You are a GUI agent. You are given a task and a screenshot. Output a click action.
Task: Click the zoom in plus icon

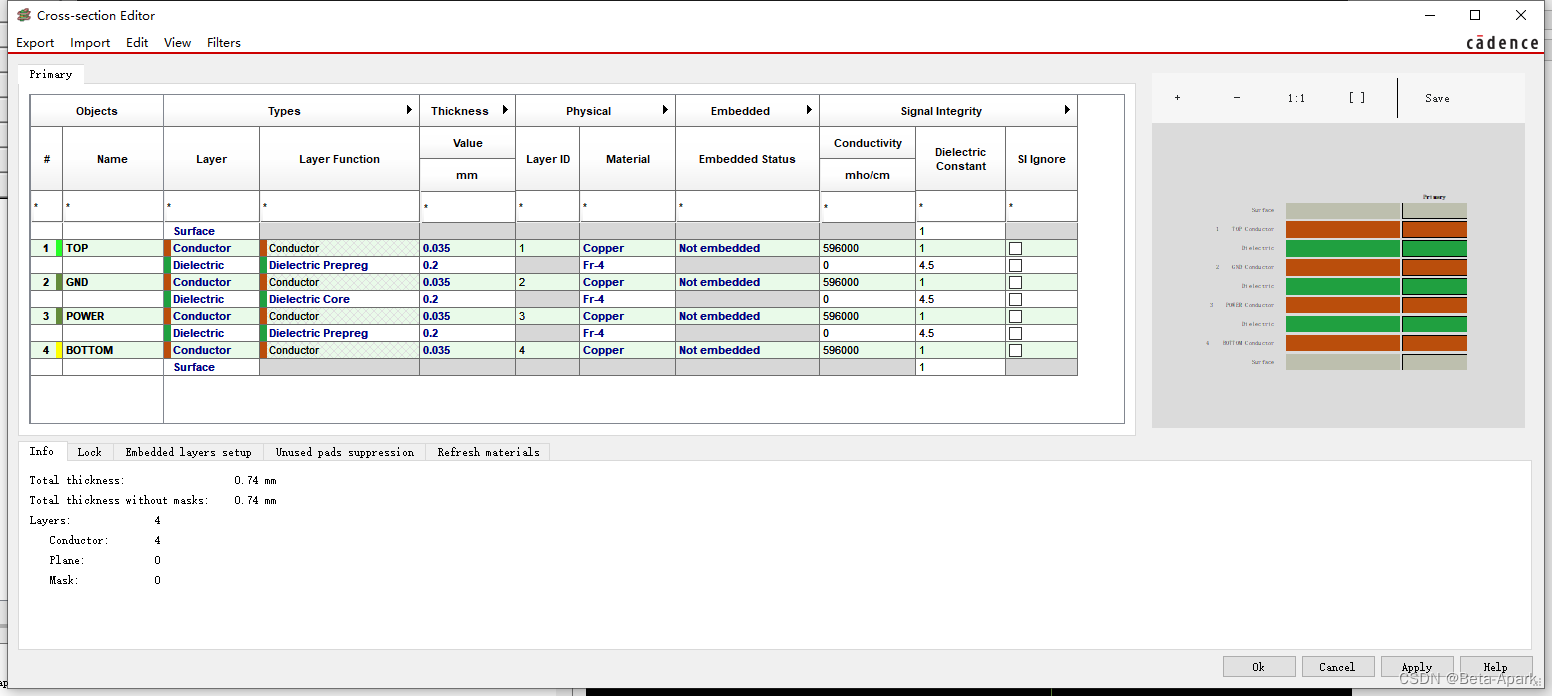1177,98
